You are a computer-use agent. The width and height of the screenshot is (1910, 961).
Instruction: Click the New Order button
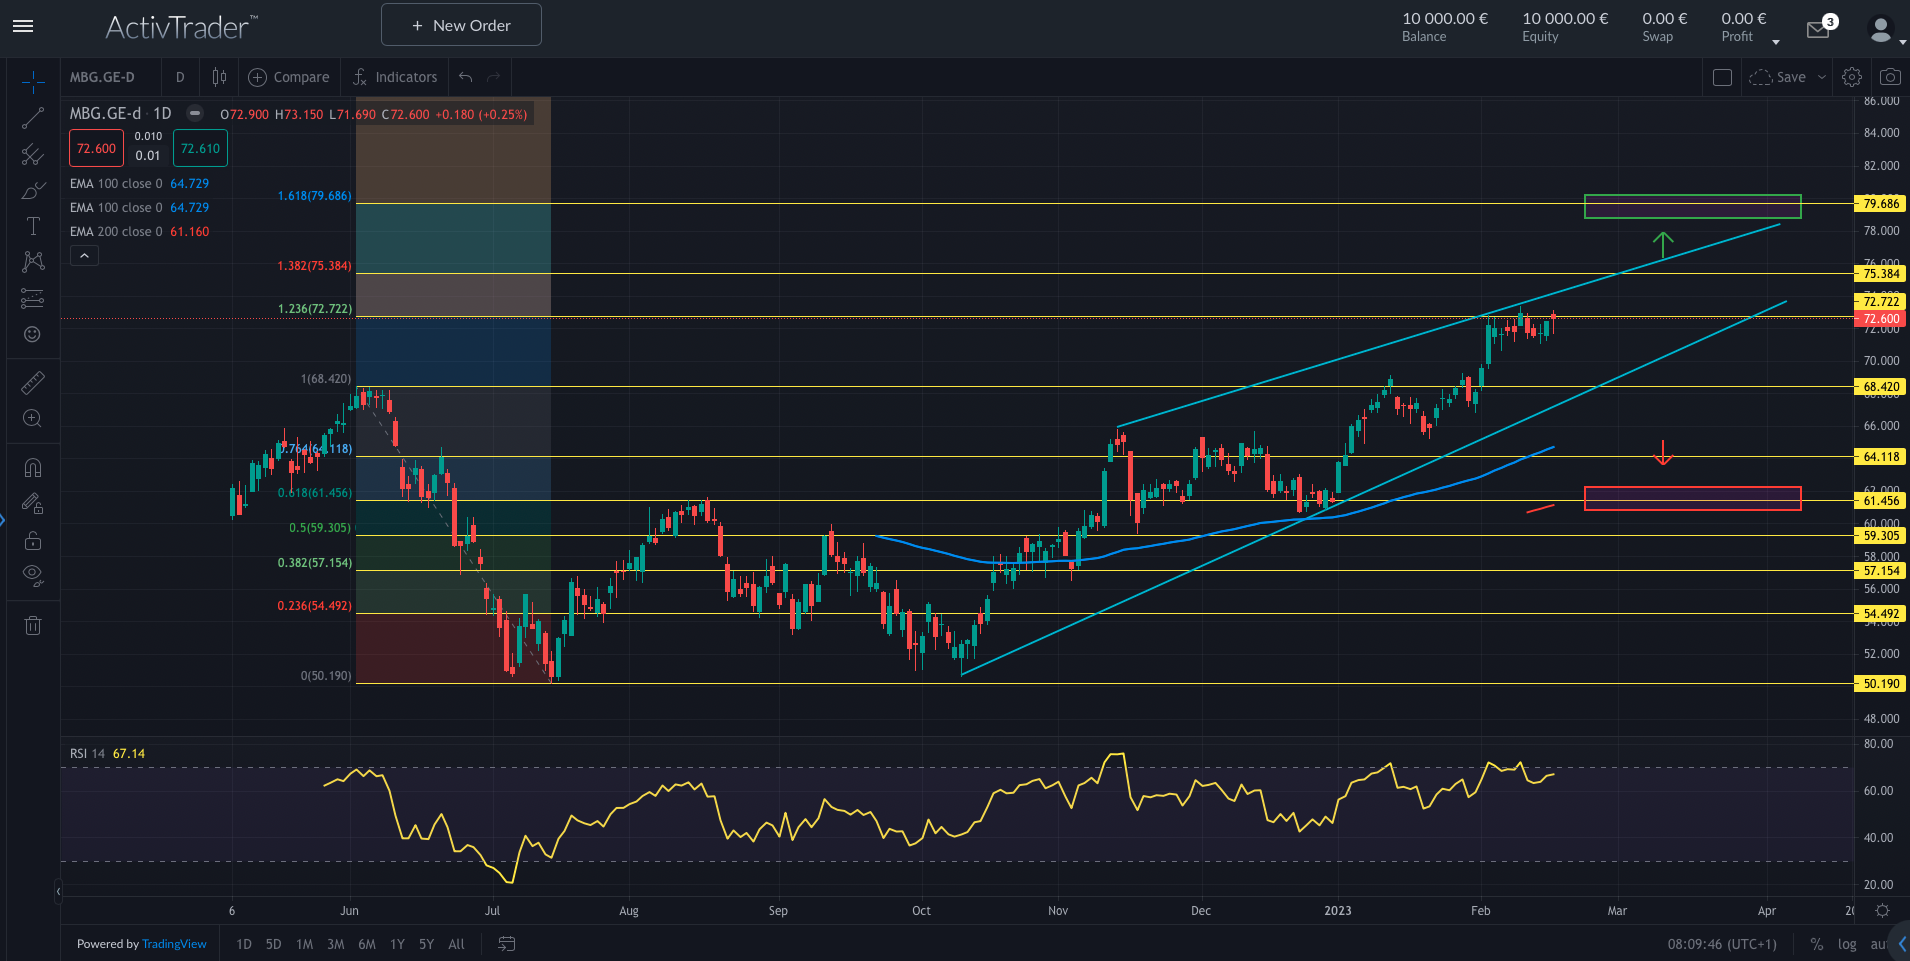(x=461, y=25)
